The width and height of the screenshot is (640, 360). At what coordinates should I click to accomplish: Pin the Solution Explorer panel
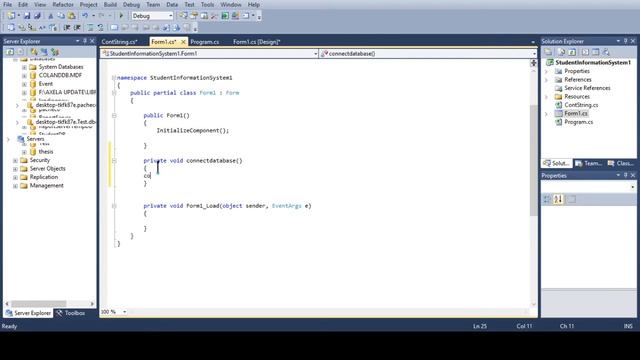tap(625, 41)
